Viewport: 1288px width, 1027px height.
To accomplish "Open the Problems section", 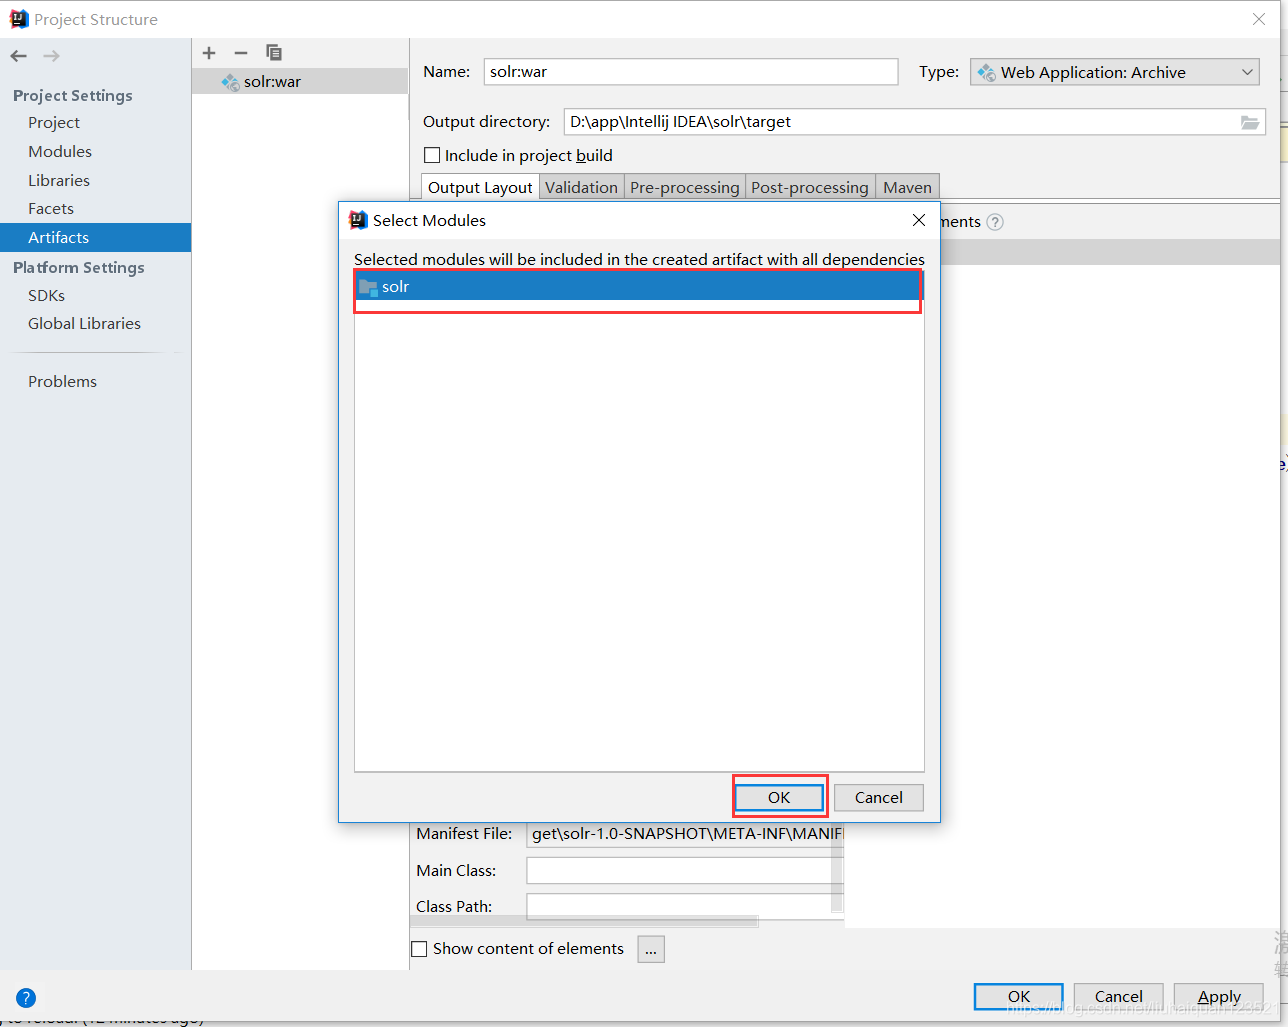I will pyautogui.click(x=62, y=381).
